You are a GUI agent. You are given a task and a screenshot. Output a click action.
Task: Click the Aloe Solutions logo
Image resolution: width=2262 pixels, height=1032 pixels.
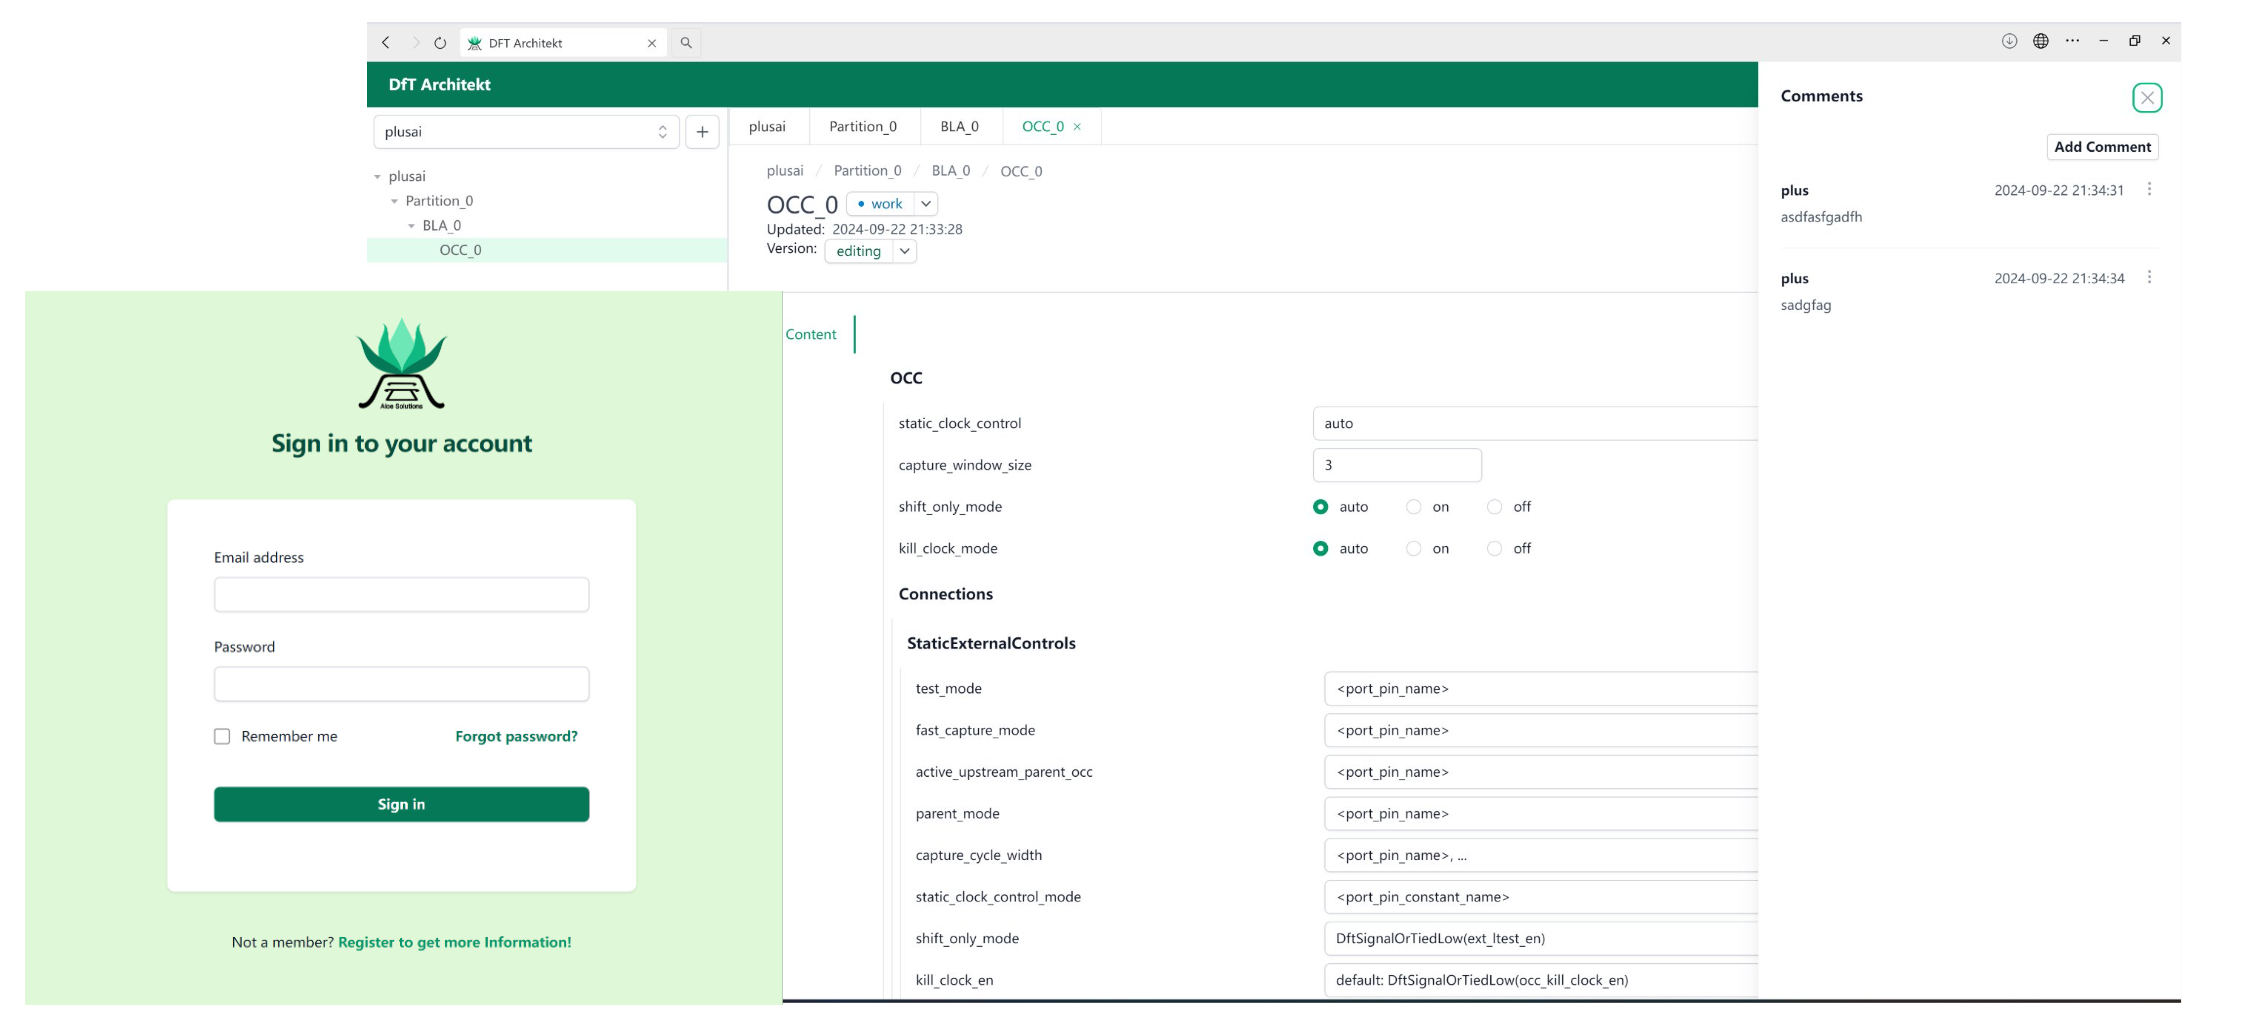[402, 364]
